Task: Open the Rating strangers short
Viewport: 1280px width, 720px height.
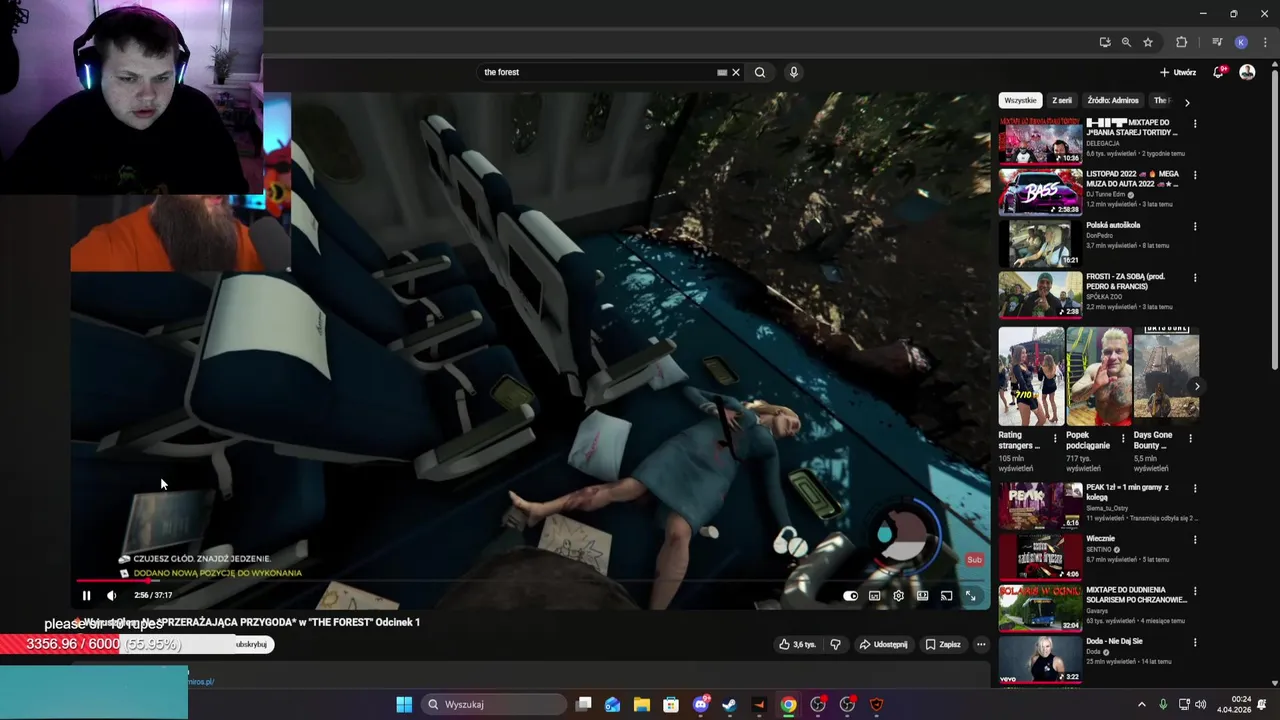Action: pos(1031,376)
